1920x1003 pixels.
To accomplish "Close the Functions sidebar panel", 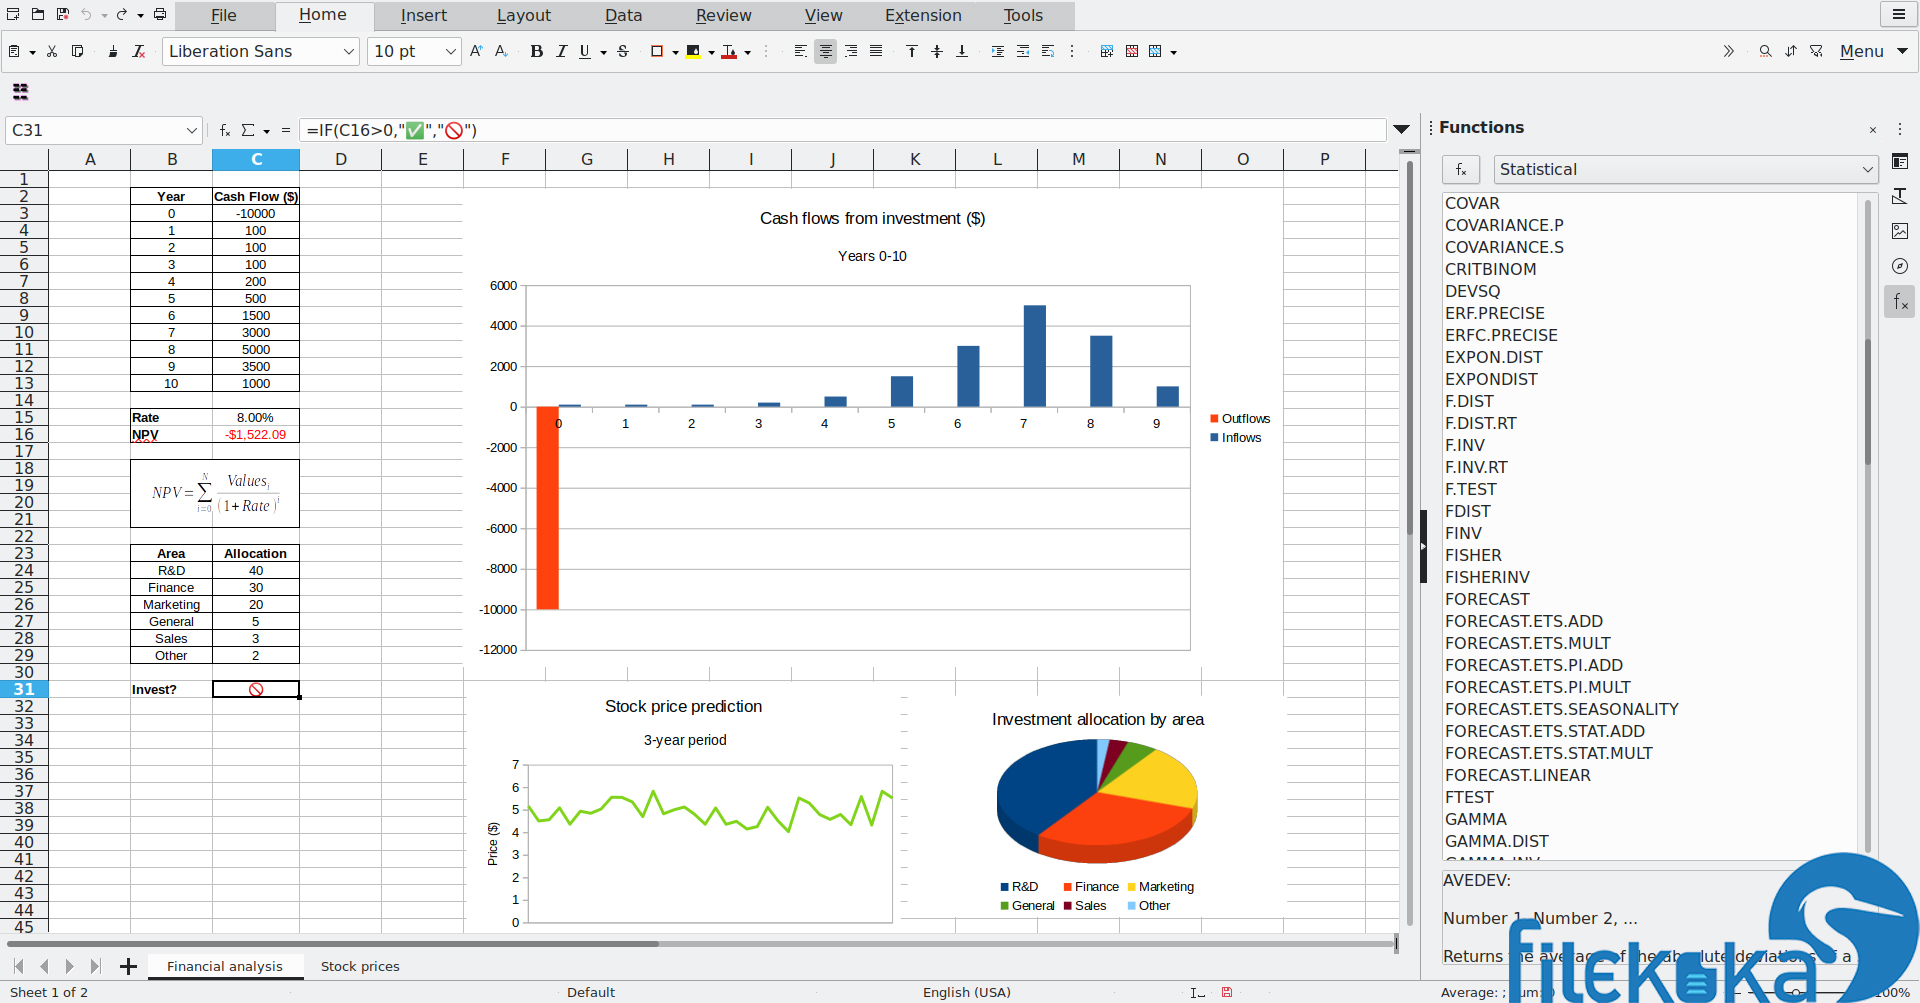I will pos(1873,130).
